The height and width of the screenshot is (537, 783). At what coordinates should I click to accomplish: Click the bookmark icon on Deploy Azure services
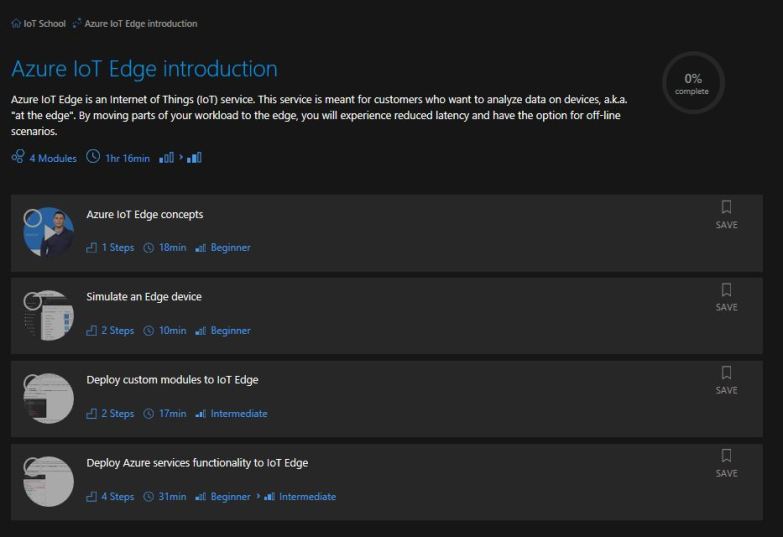(727, 456)
